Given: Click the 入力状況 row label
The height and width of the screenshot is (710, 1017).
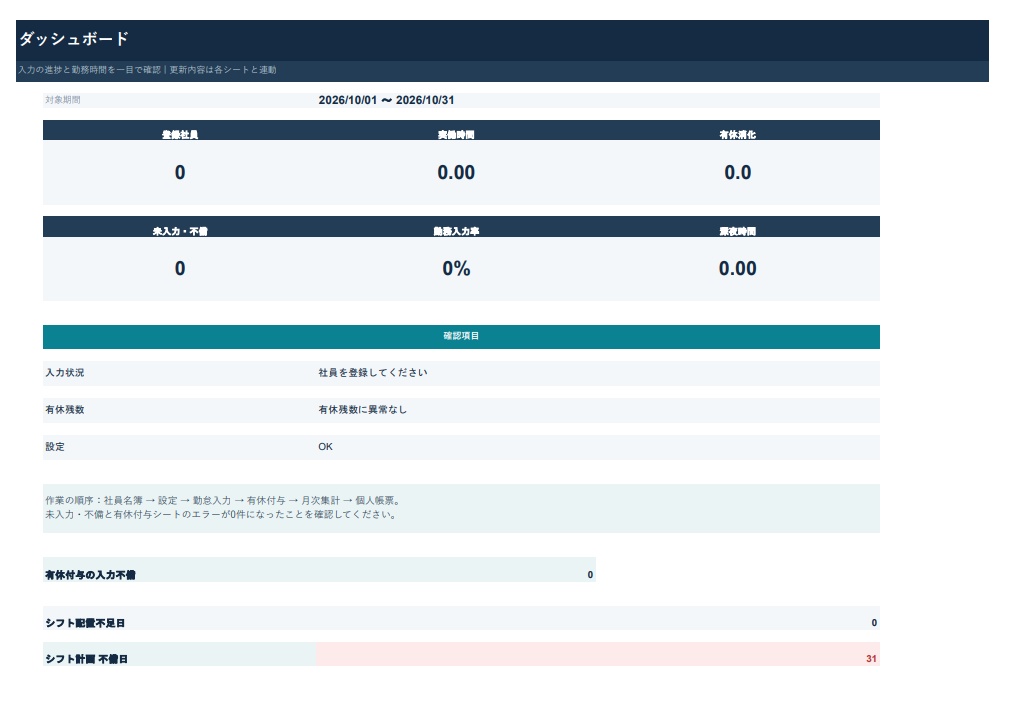Looking at the screenshot, I should pos(65,373).
